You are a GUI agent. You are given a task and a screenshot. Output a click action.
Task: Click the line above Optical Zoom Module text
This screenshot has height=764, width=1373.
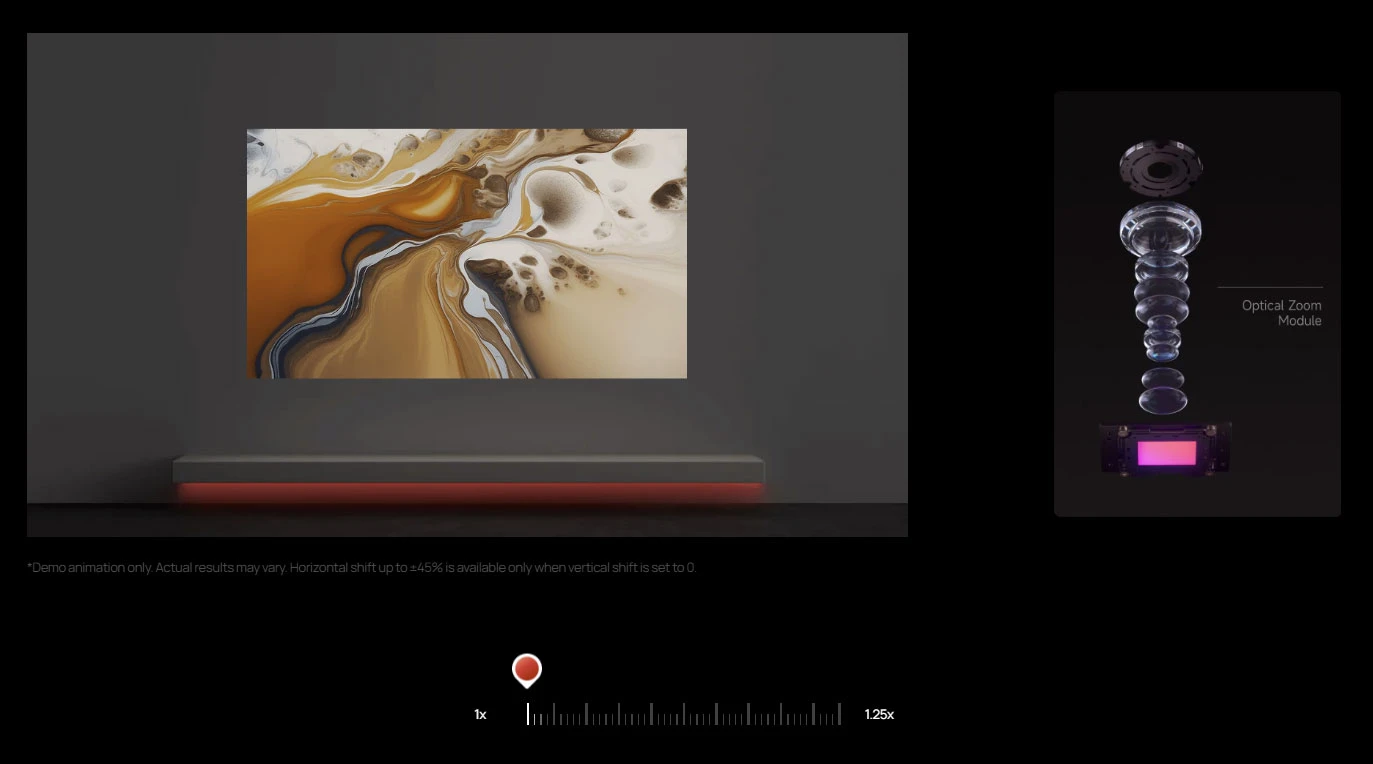pyautogui.click(x=1270, y=288)
